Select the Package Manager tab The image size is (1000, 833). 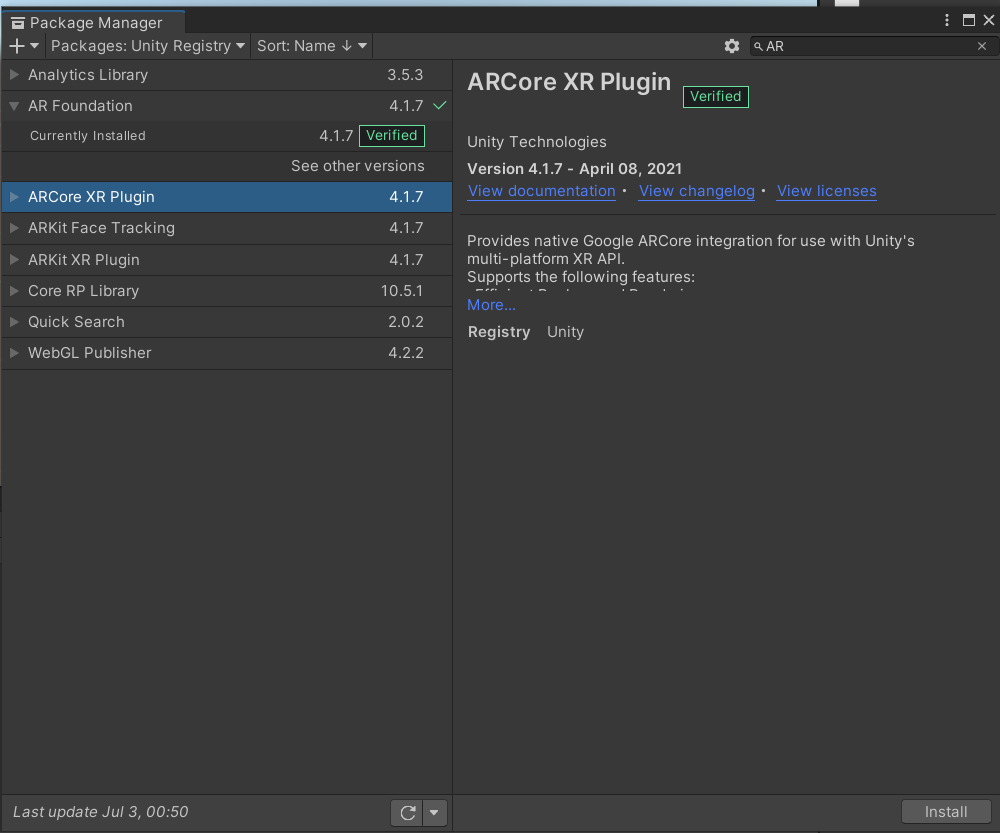pyautogui.click(x=94, y=23)
